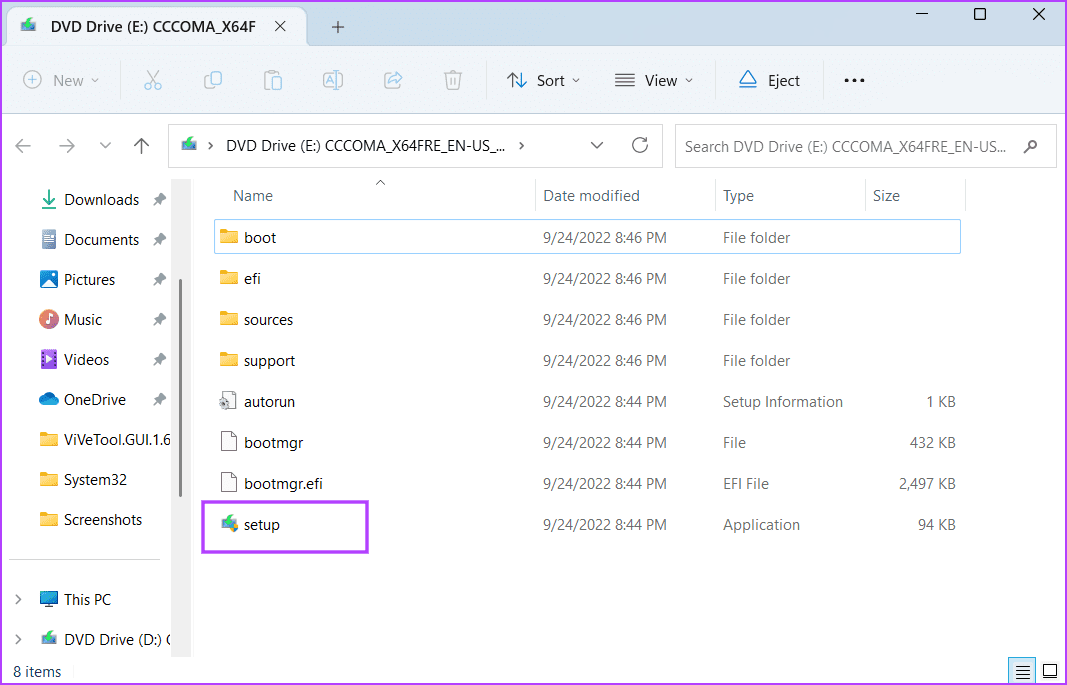Viewport: 1067px width, 685px height.
Task: Open the See more three-dots menu
Action: 854,80
